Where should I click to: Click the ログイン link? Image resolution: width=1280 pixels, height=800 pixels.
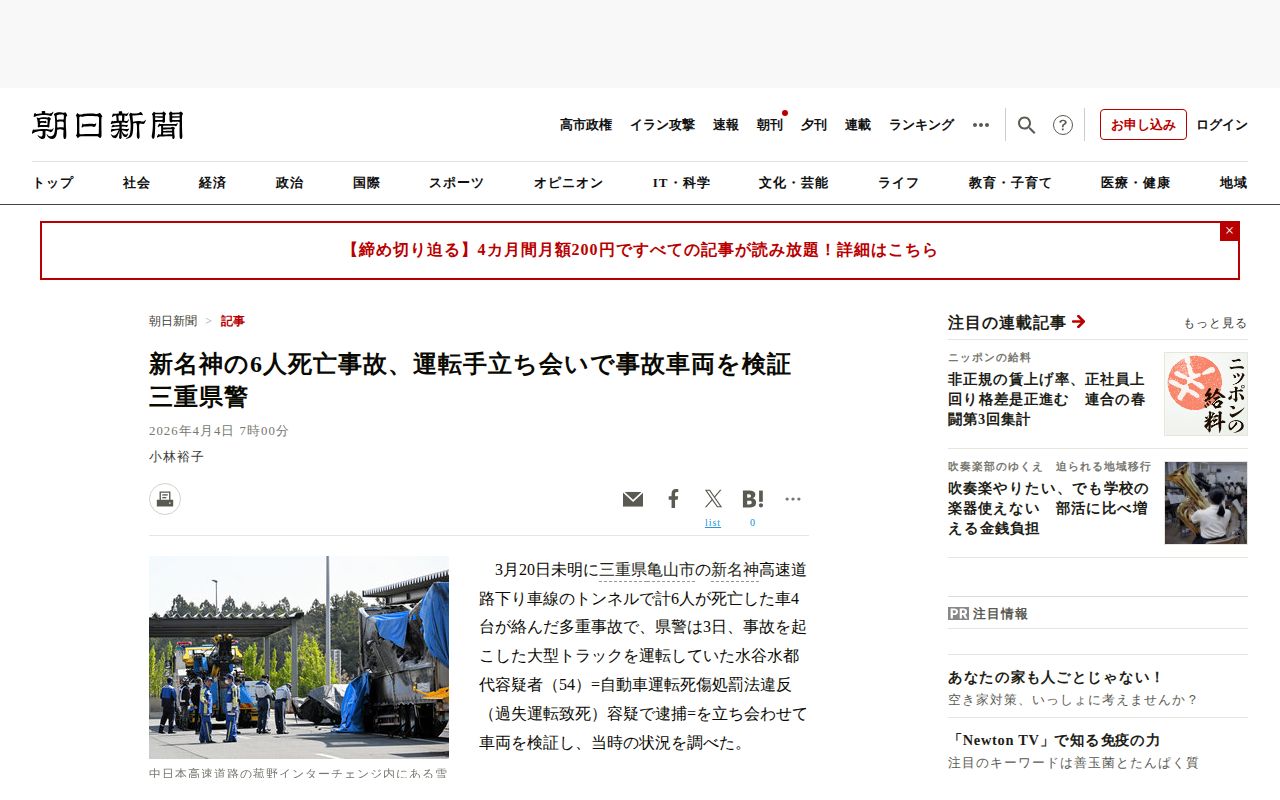pyautogui.click(x=1222, y=125)
